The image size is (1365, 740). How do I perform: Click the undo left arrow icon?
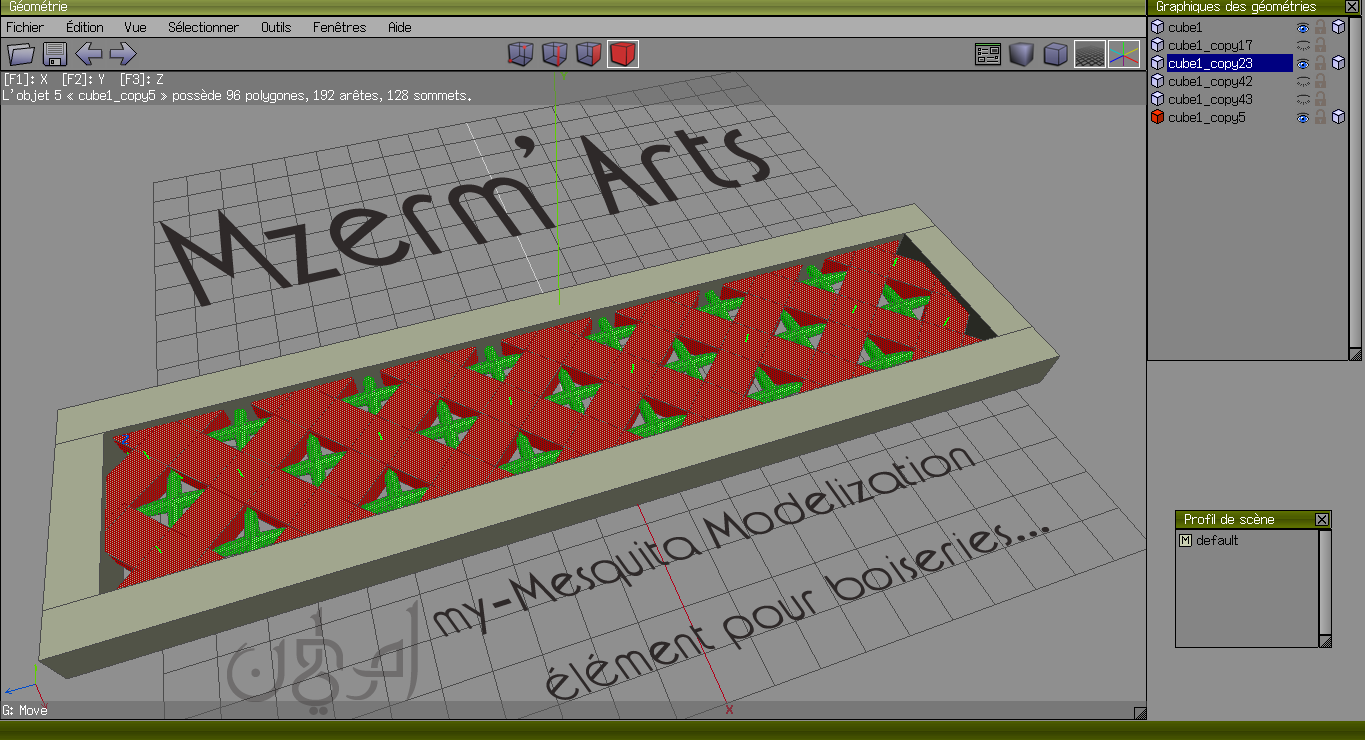coord(89,54)
